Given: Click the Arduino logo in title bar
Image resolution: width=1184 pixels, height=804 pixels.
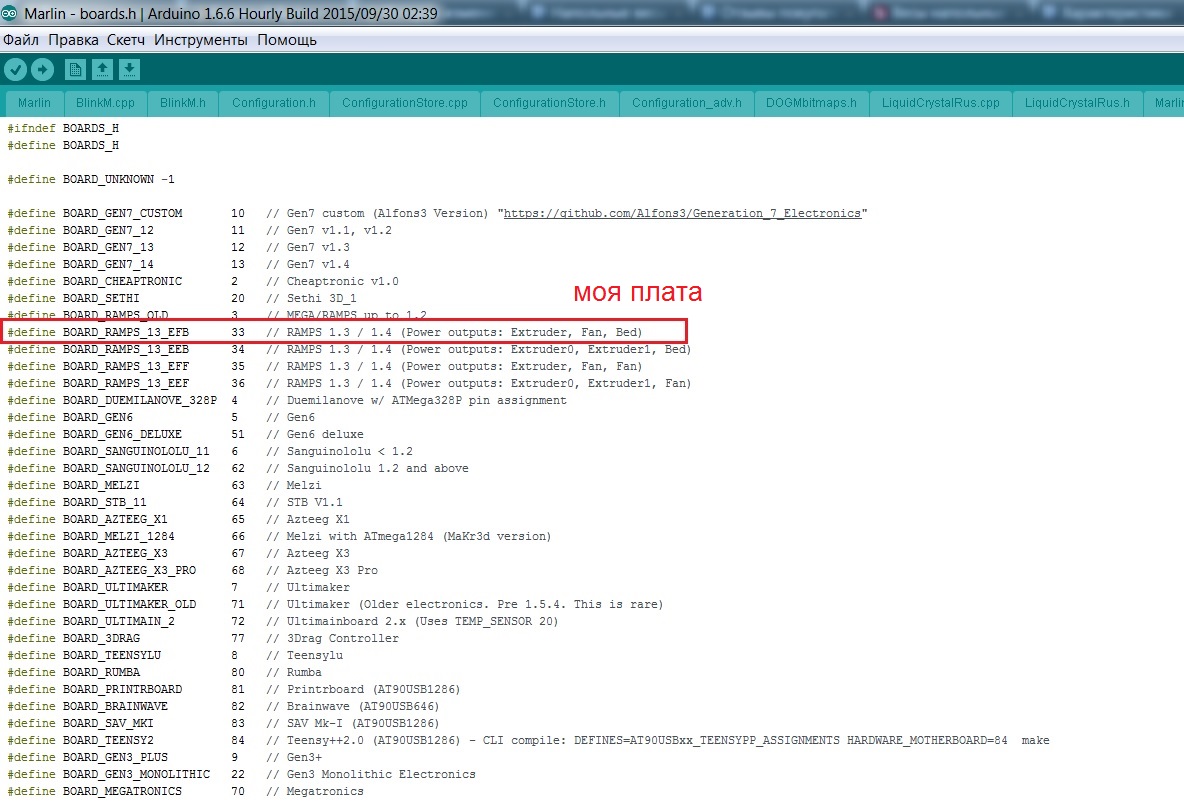Looking at the screenshot, I should click(x=10, y=13).
